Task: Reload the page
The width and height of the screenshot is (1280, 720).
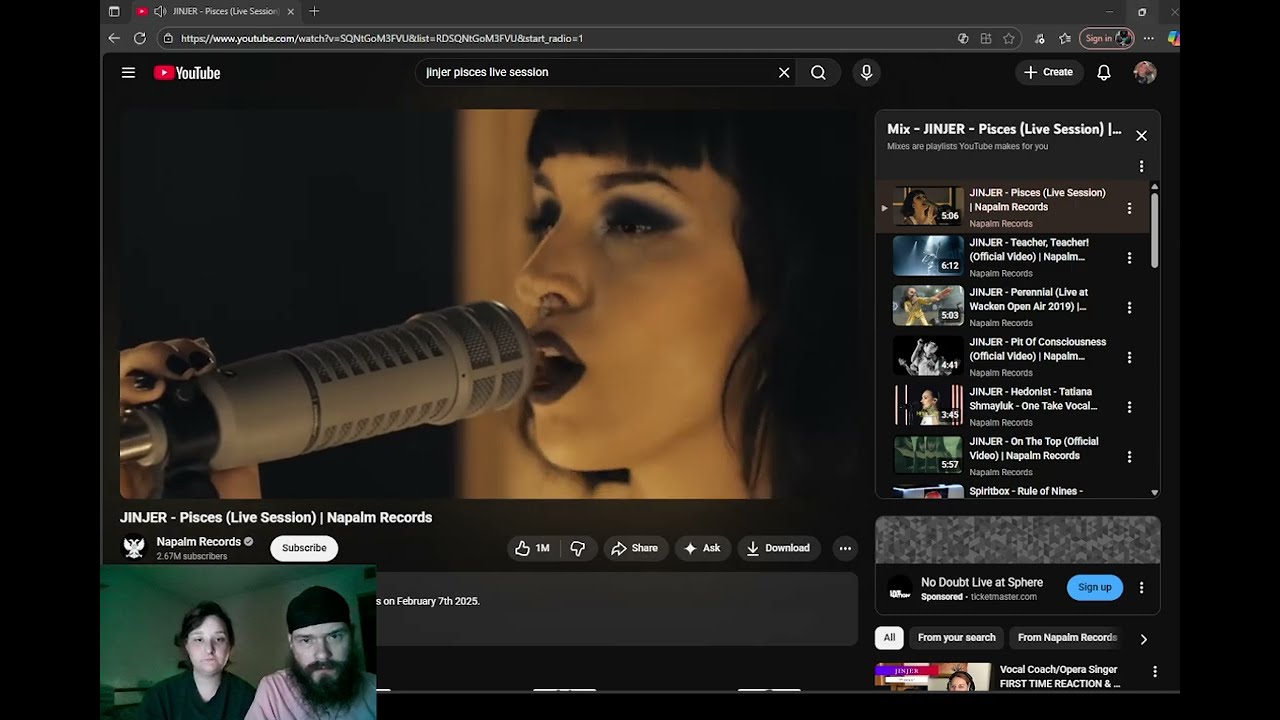Action: click(x=140, y=38)
